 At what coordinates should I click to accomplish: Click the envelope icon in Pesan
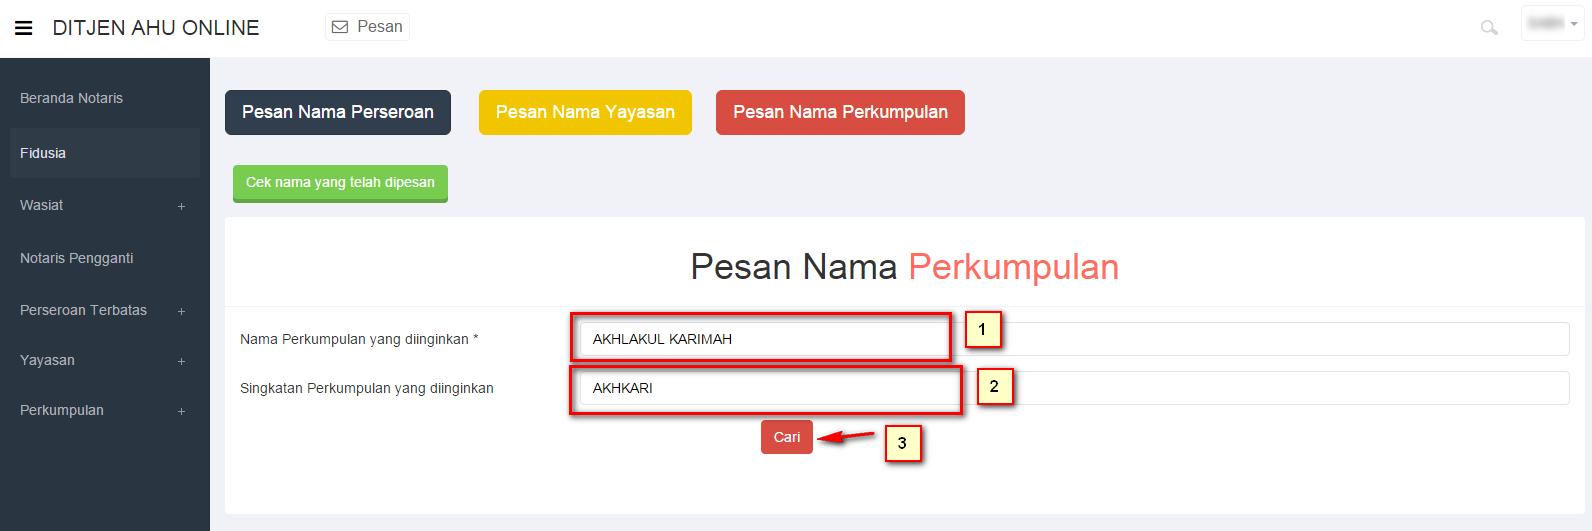pos(340,27)
